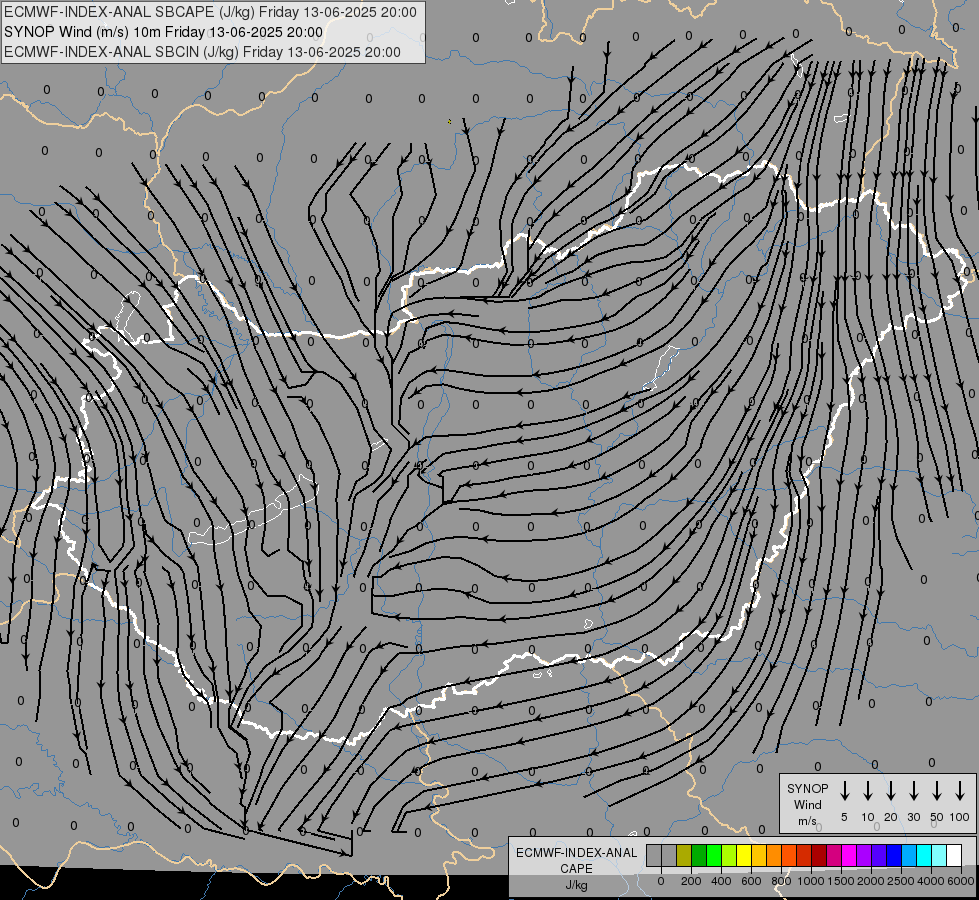Click the SBCAPE title line in header

point(210,12)
